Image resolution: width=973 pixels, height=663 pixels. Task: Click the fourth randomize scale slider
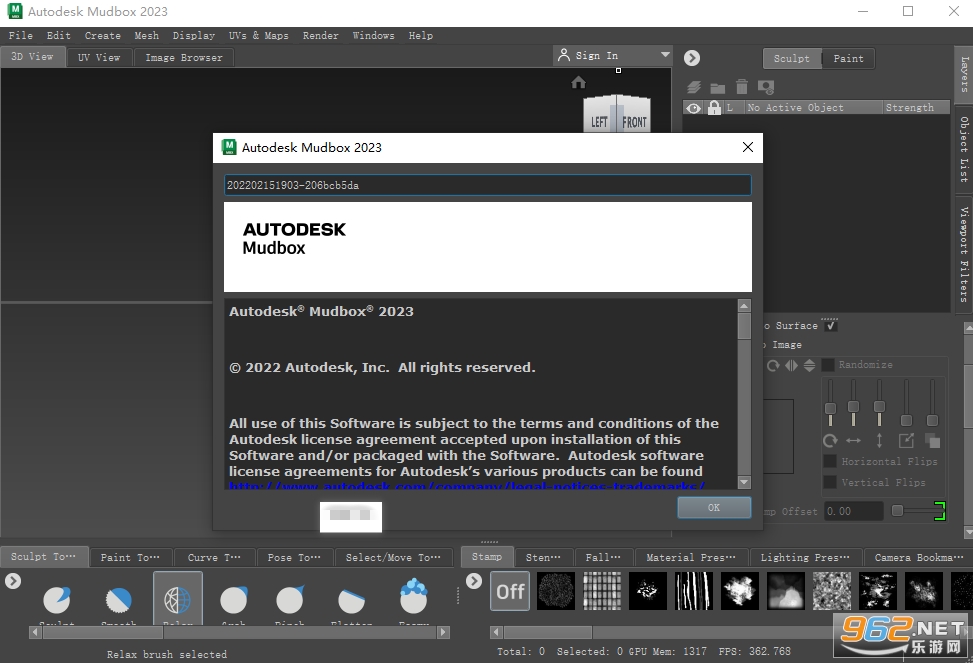[906, 420]
